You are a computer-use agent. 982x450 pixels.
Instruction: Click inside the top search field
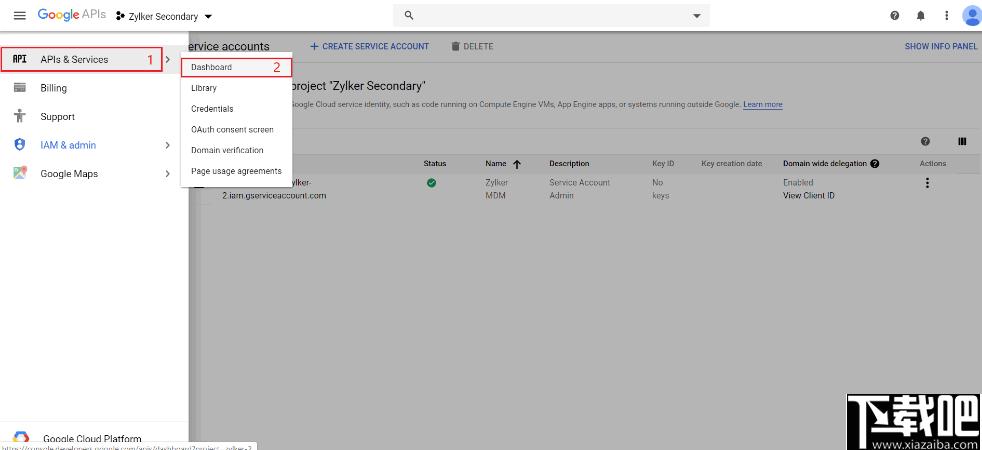pos(551,16)
